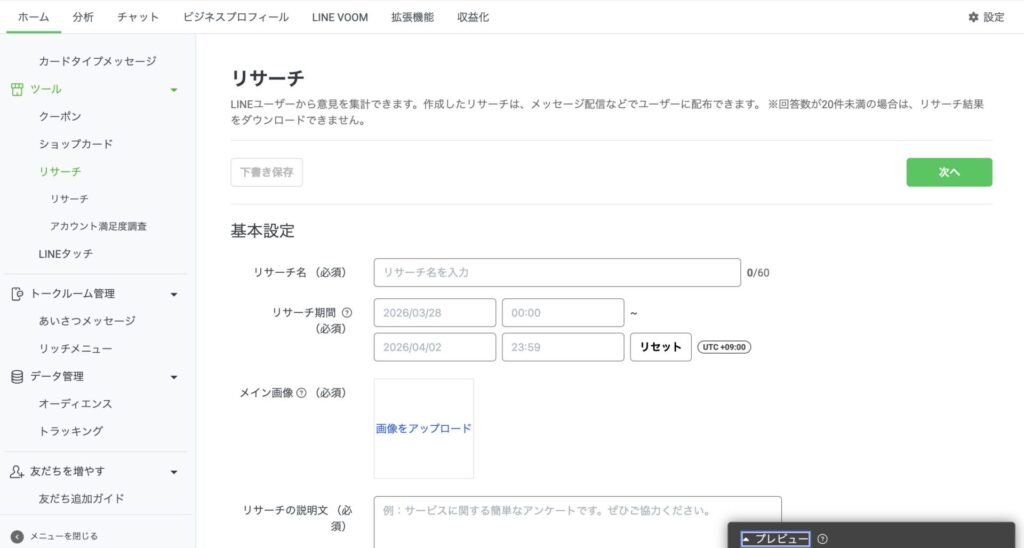Image resolution: width=1024 pixels, height=548 pixels.
Task: Collapse the トークルーム管理 section arrow
Action: coord(174,295)
